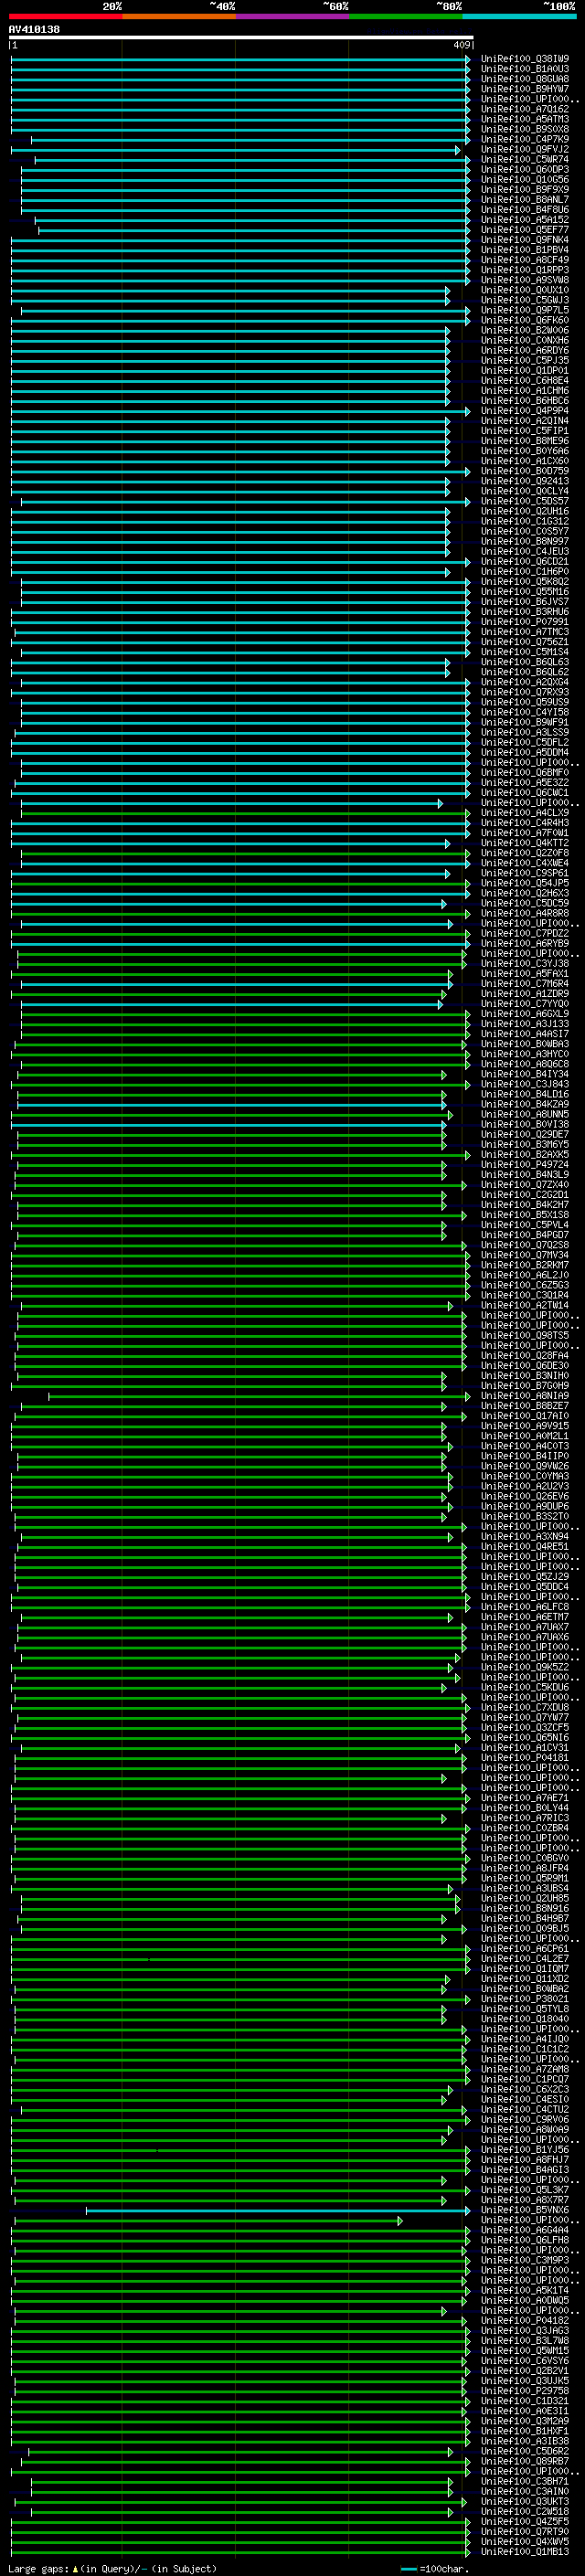The width and height of the screenshot is (585, 2576).
Task: Open hit UniRef100_Q8GUA8
Action: 525,79
